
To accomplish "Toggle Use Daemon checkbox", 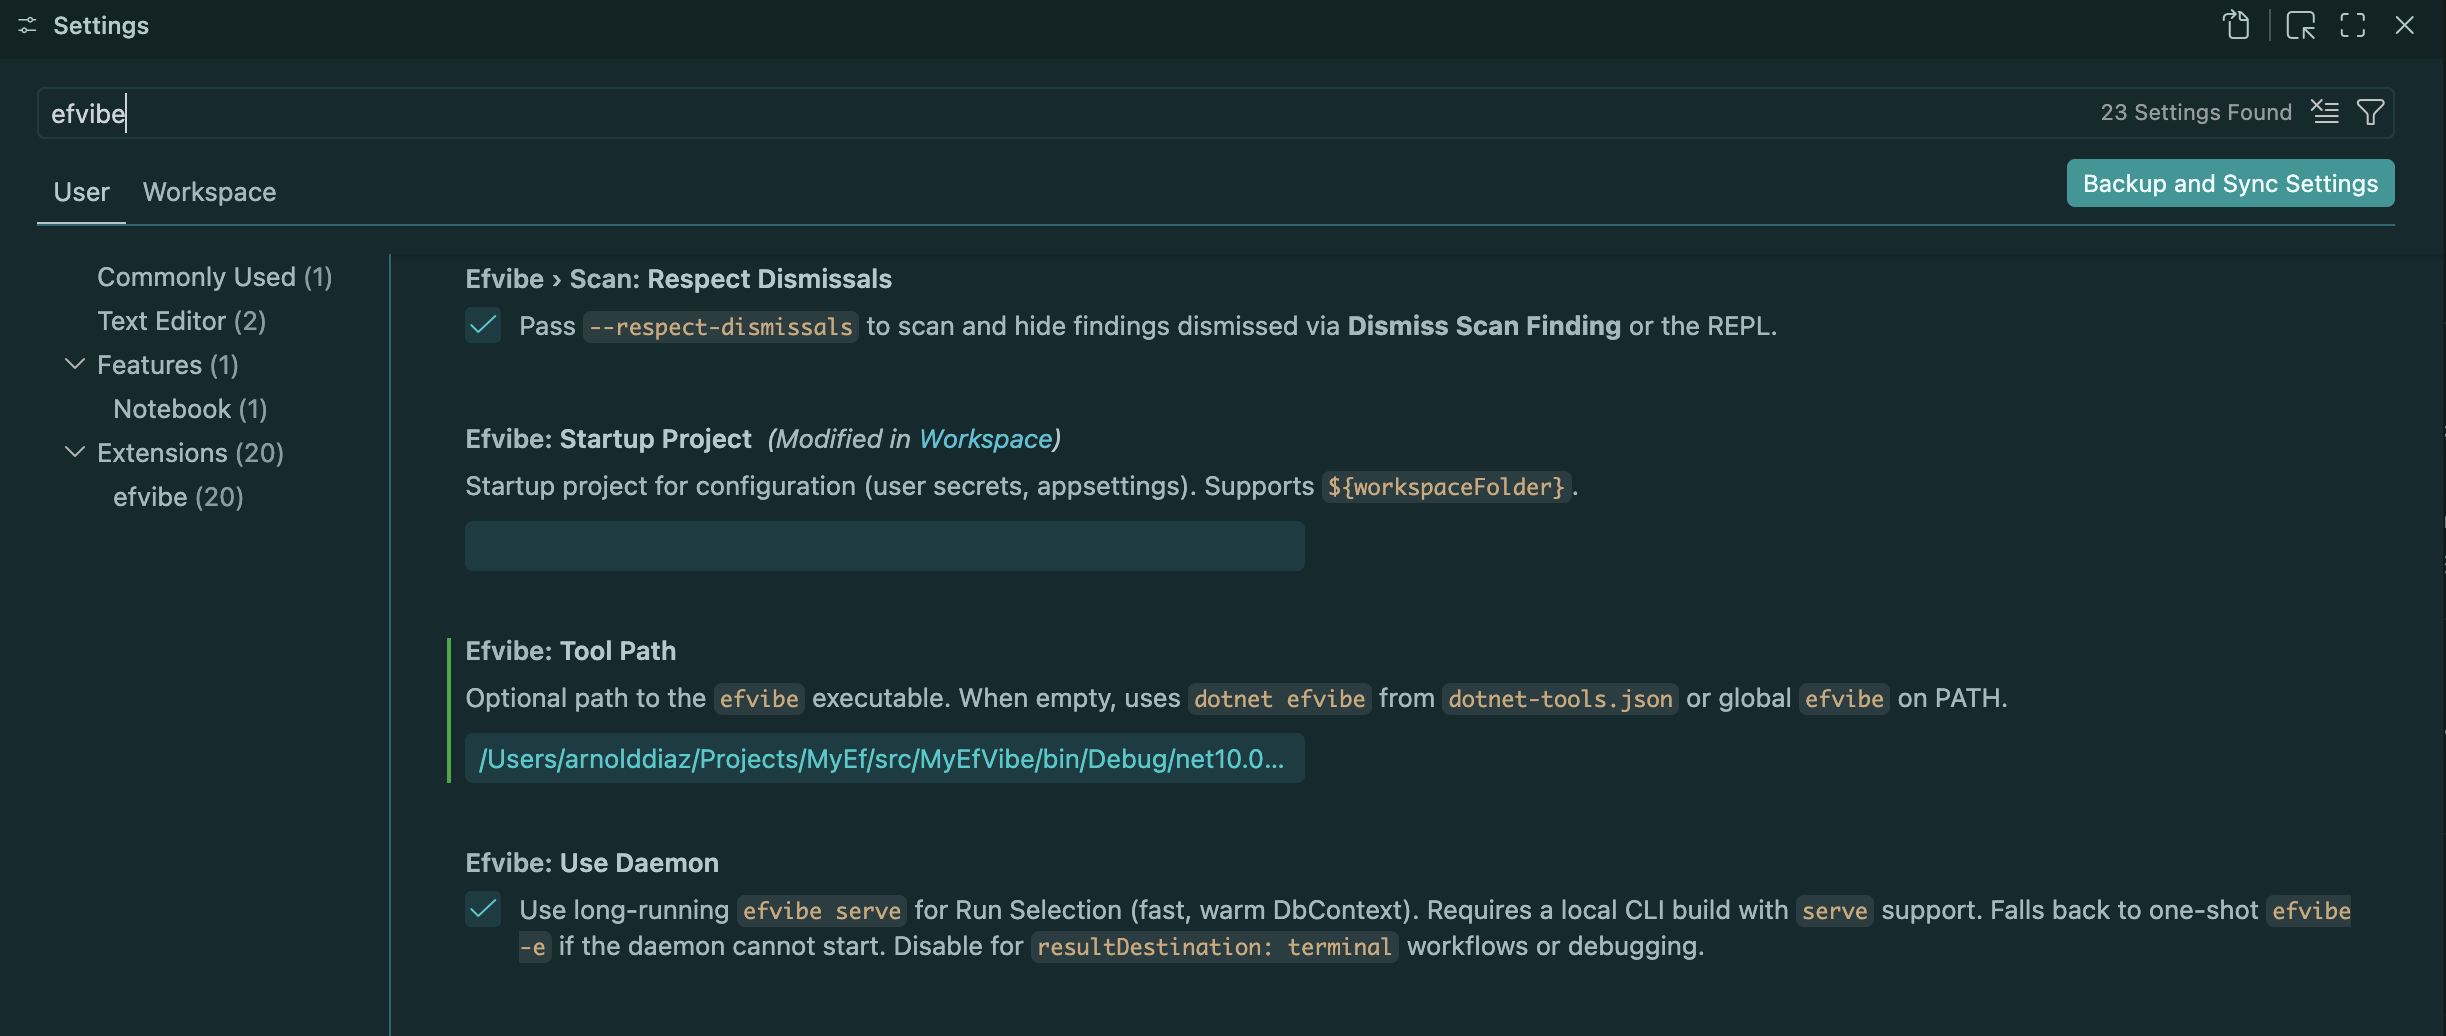I will (x=483, y=909).
